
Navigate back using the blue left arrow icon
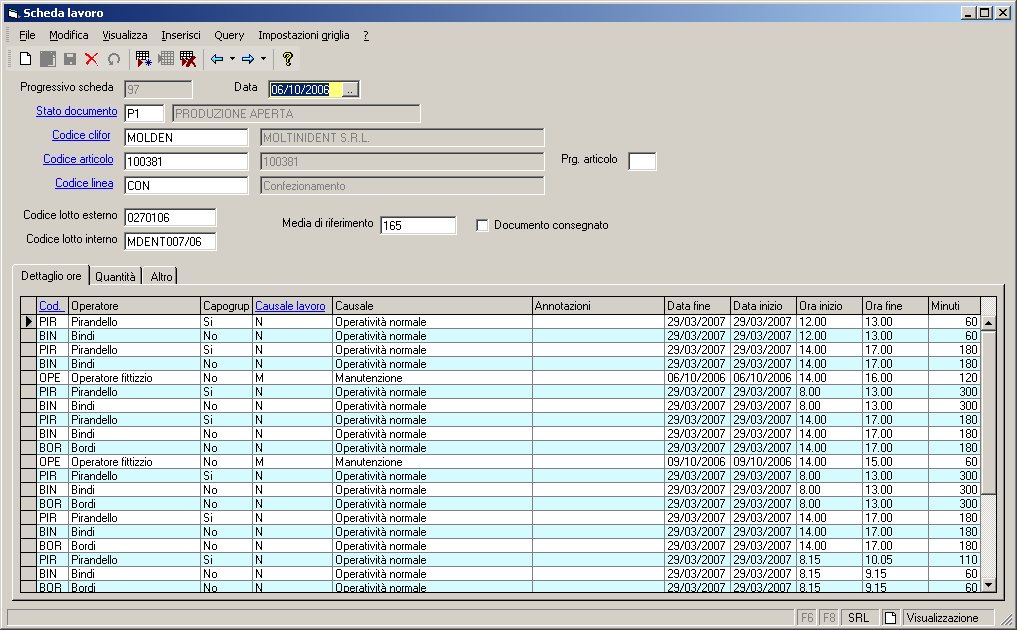(217, 58)
